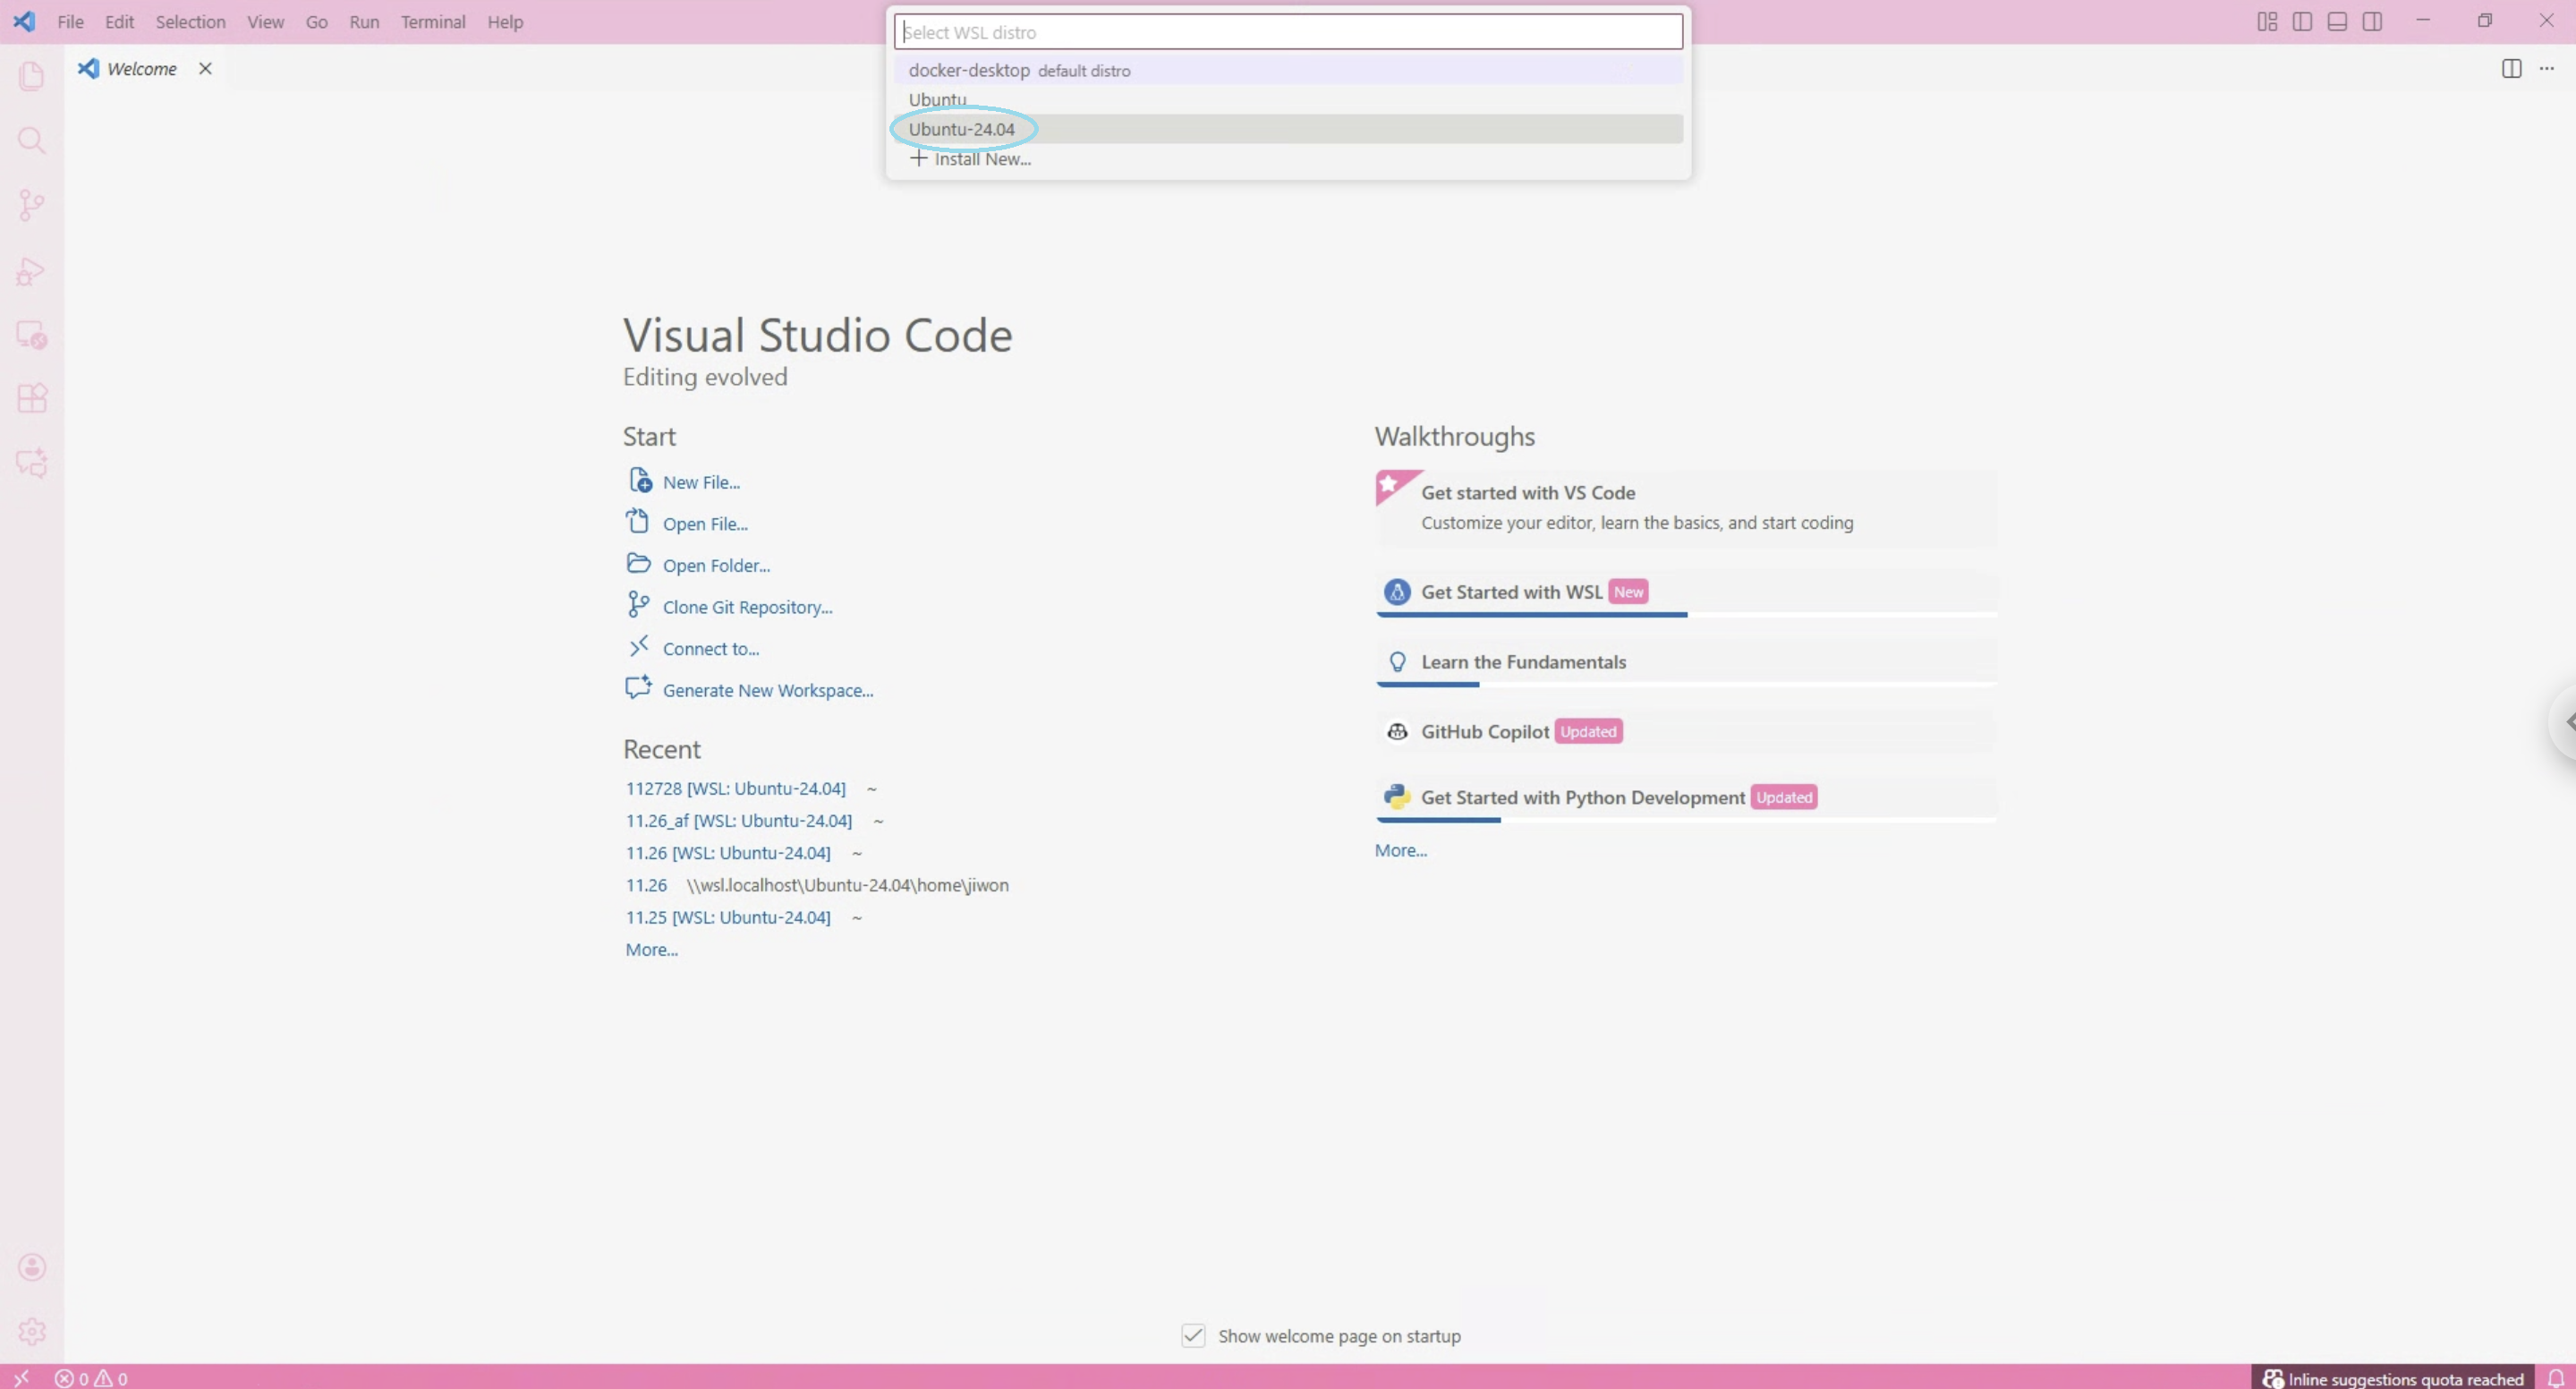
Task: Open Remote Explorer activity bar icon
Action: 32,335
